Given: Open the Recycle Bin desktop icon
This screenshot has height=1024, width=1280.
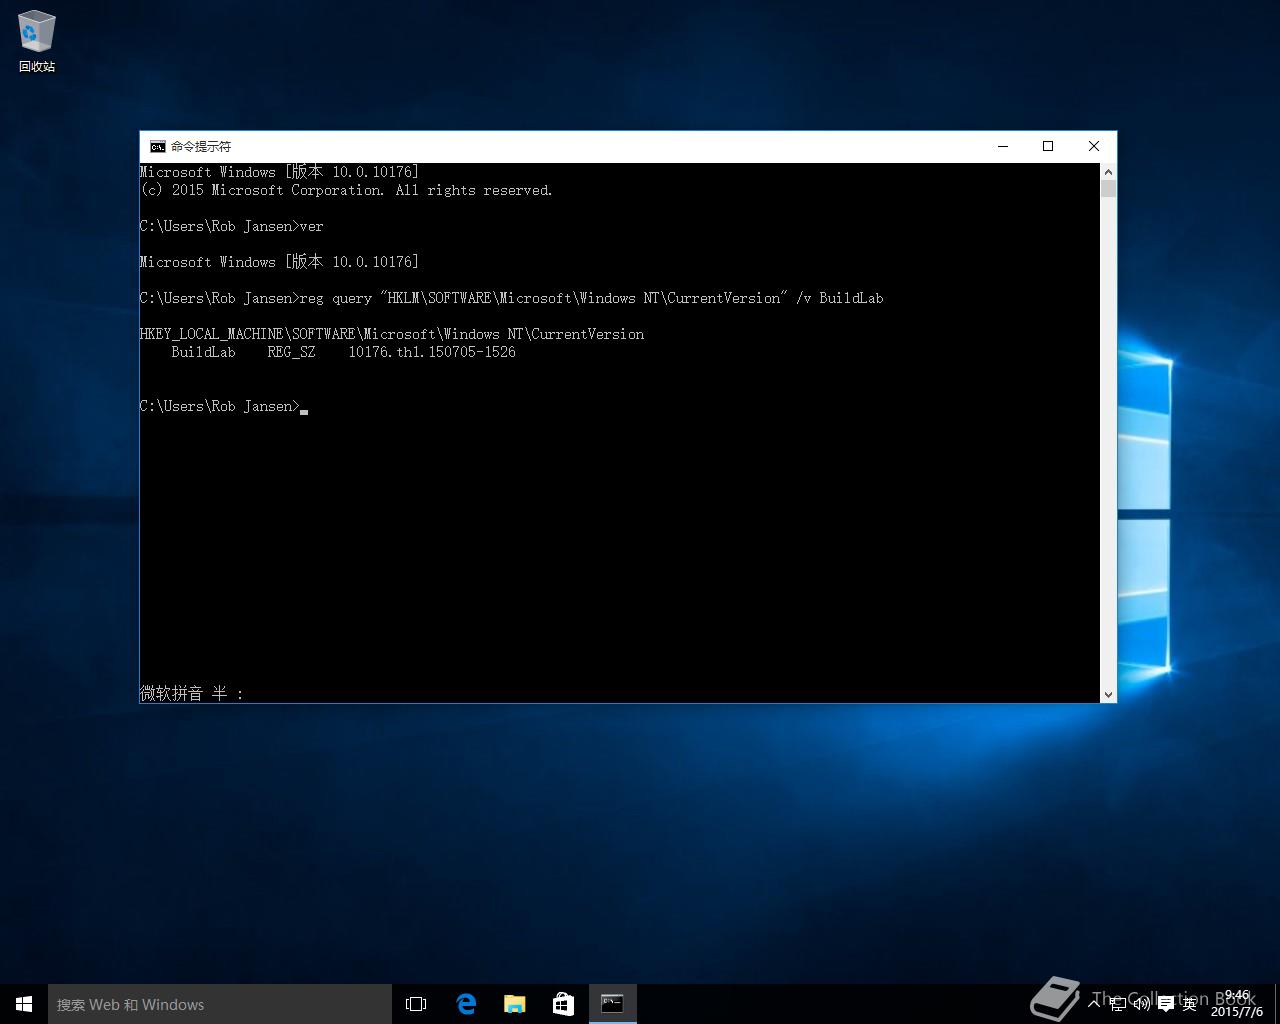Looking at the screenshot, I should 37,42.
